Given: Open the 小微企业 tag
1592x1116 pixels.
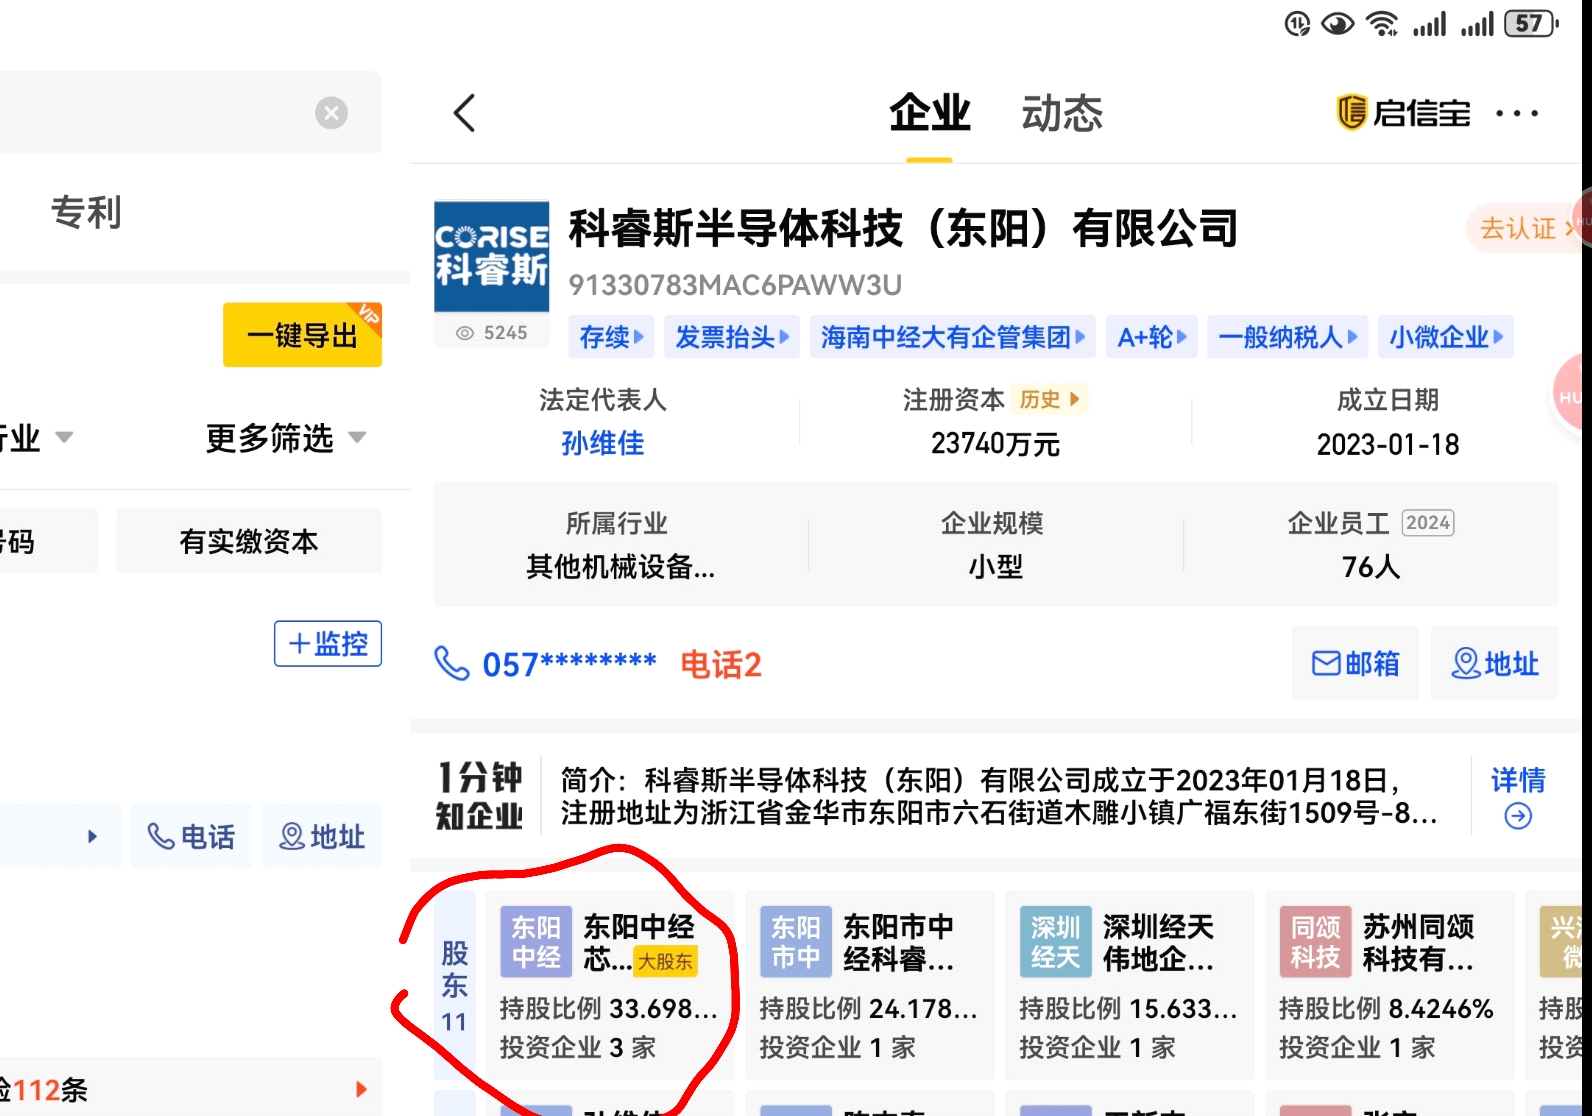Looking at the screenshot, I should (x=1446, y=337).
